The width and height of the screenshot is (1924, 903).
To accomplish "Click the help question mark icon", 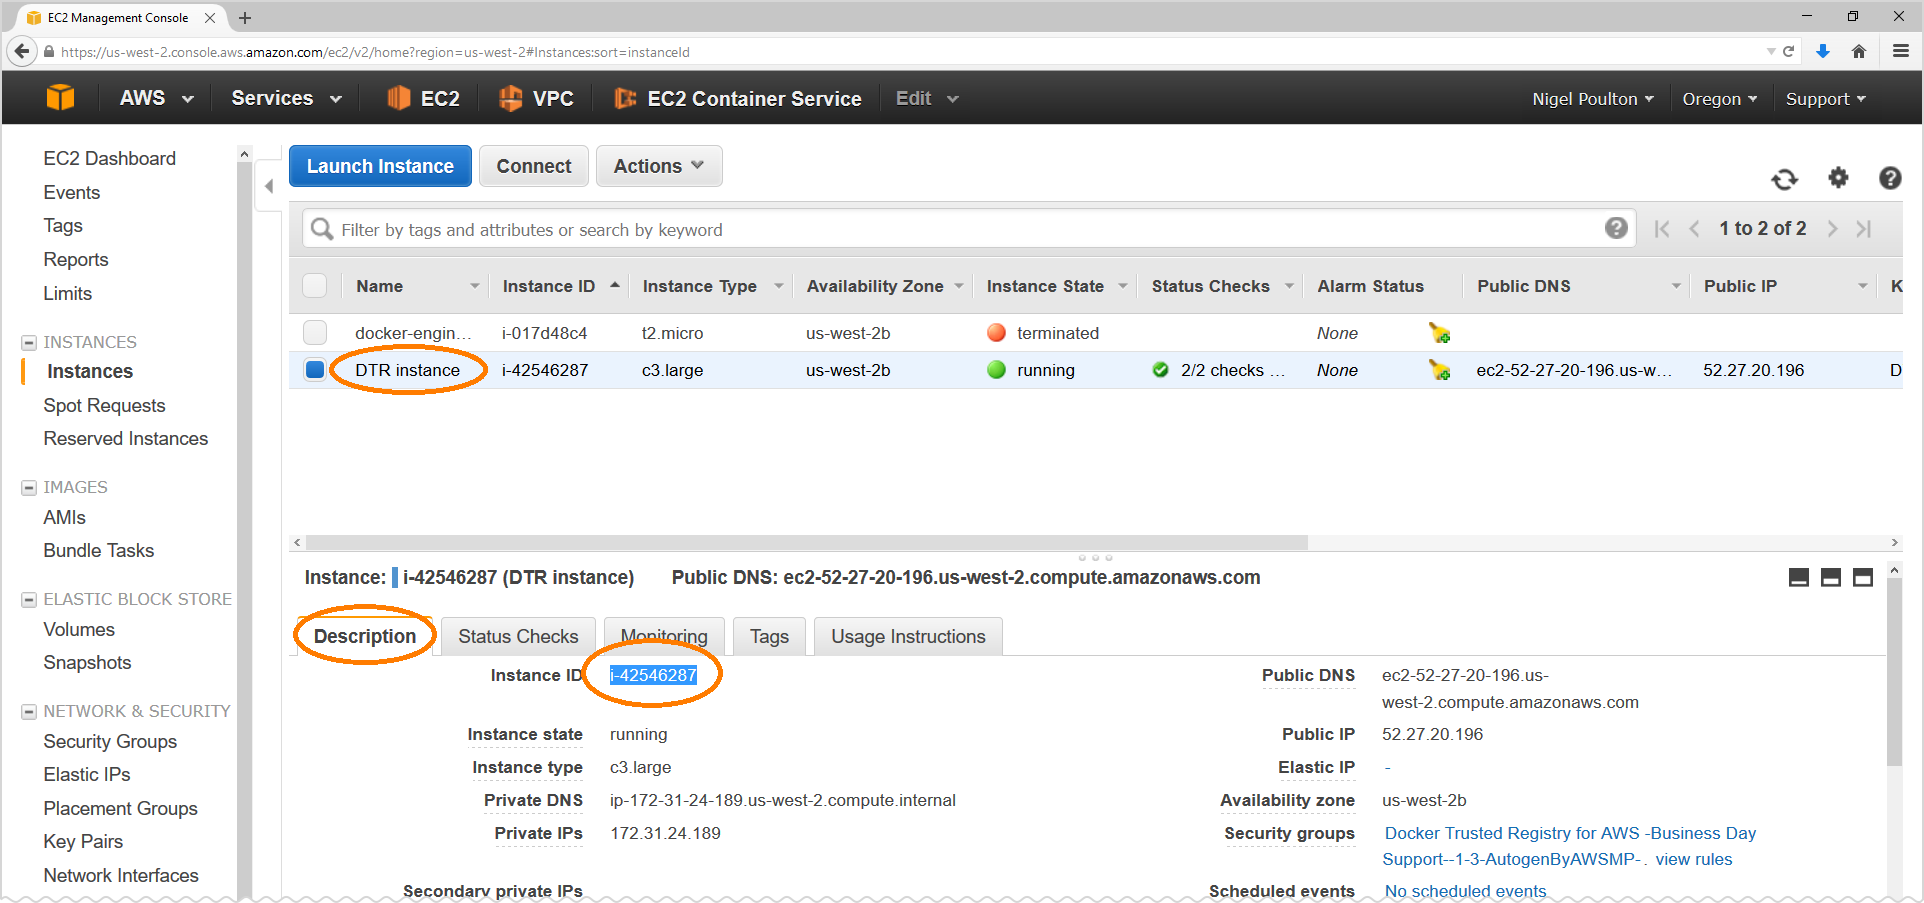I will [1889, 178].
